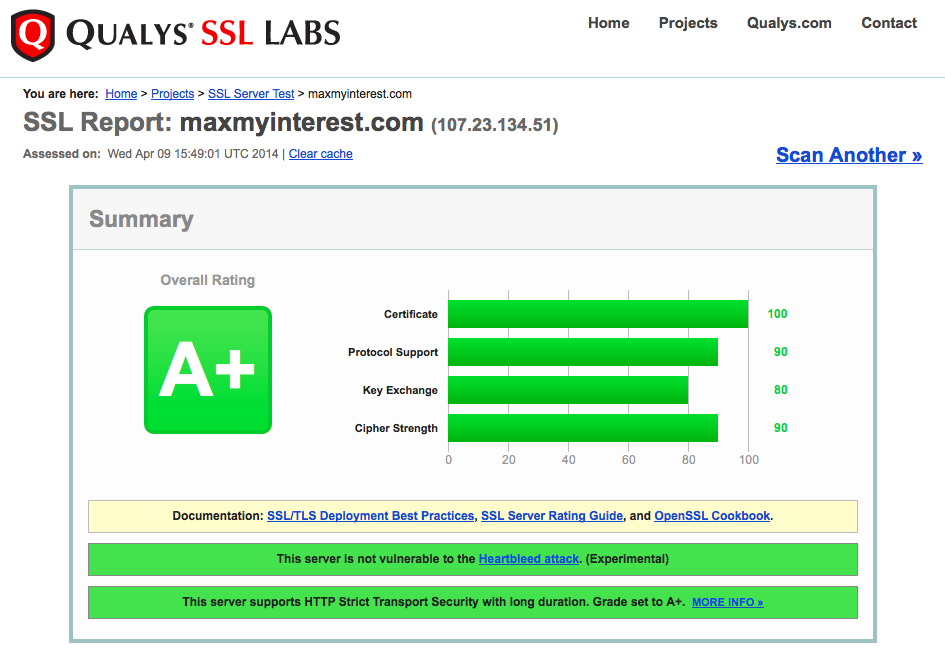945x654 pixels.
Task: Click the Cipher Strength score value 90
Action: point(780,428)
